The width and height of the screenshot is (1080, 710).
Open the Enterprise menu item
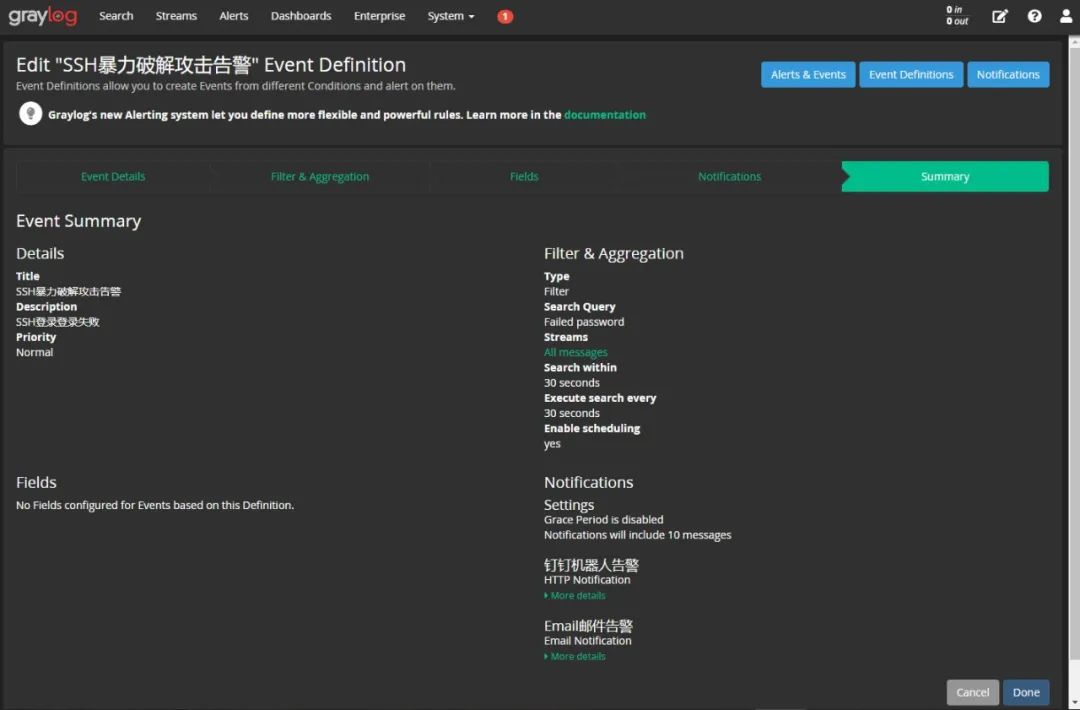coord(380,16)
